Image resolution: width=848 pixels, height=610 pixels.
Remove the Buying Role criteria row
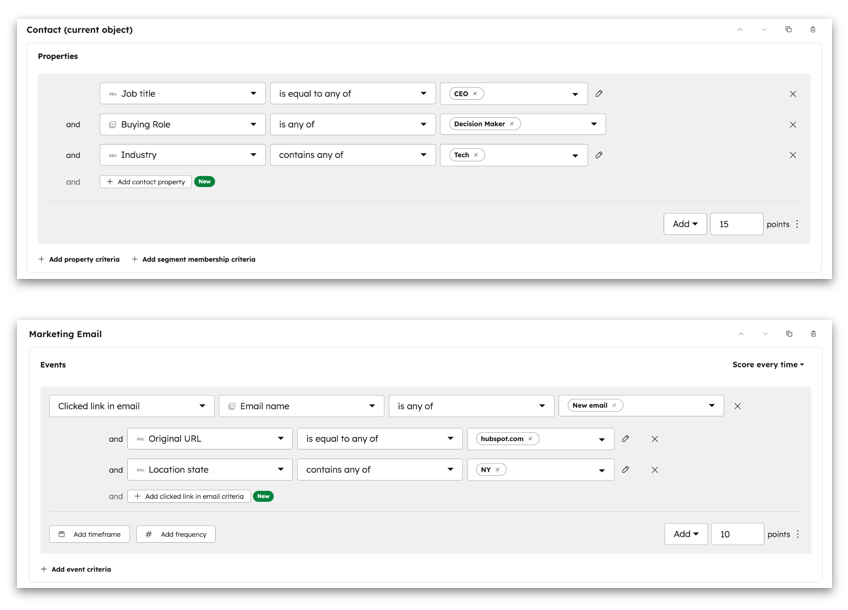793,125
